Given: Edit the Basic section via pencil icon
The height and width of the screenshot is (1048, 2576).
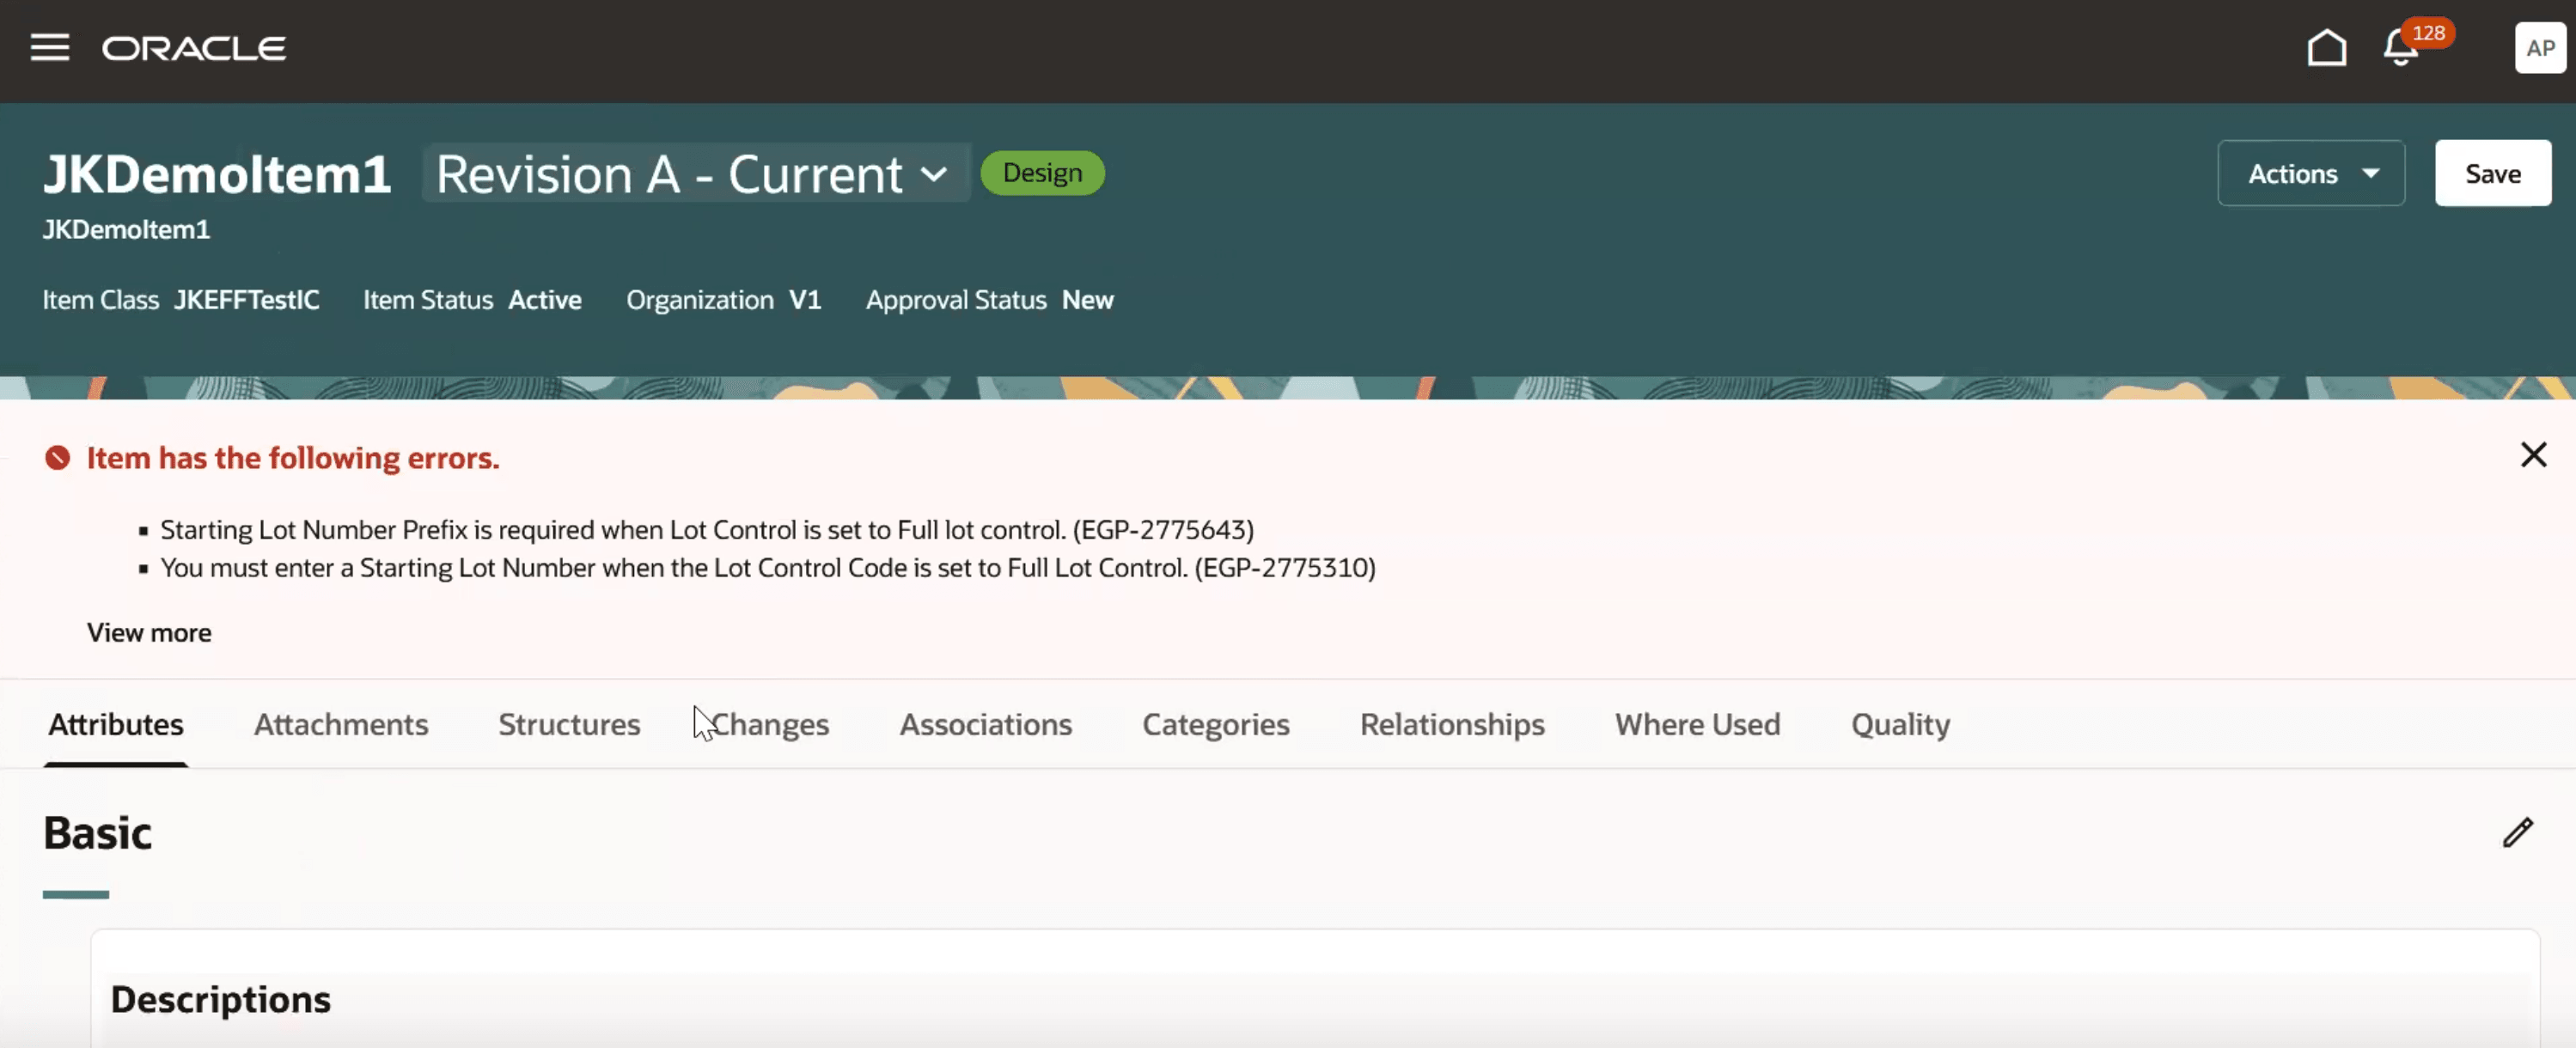Looking at the screenshot, I should click(2517, 832).
